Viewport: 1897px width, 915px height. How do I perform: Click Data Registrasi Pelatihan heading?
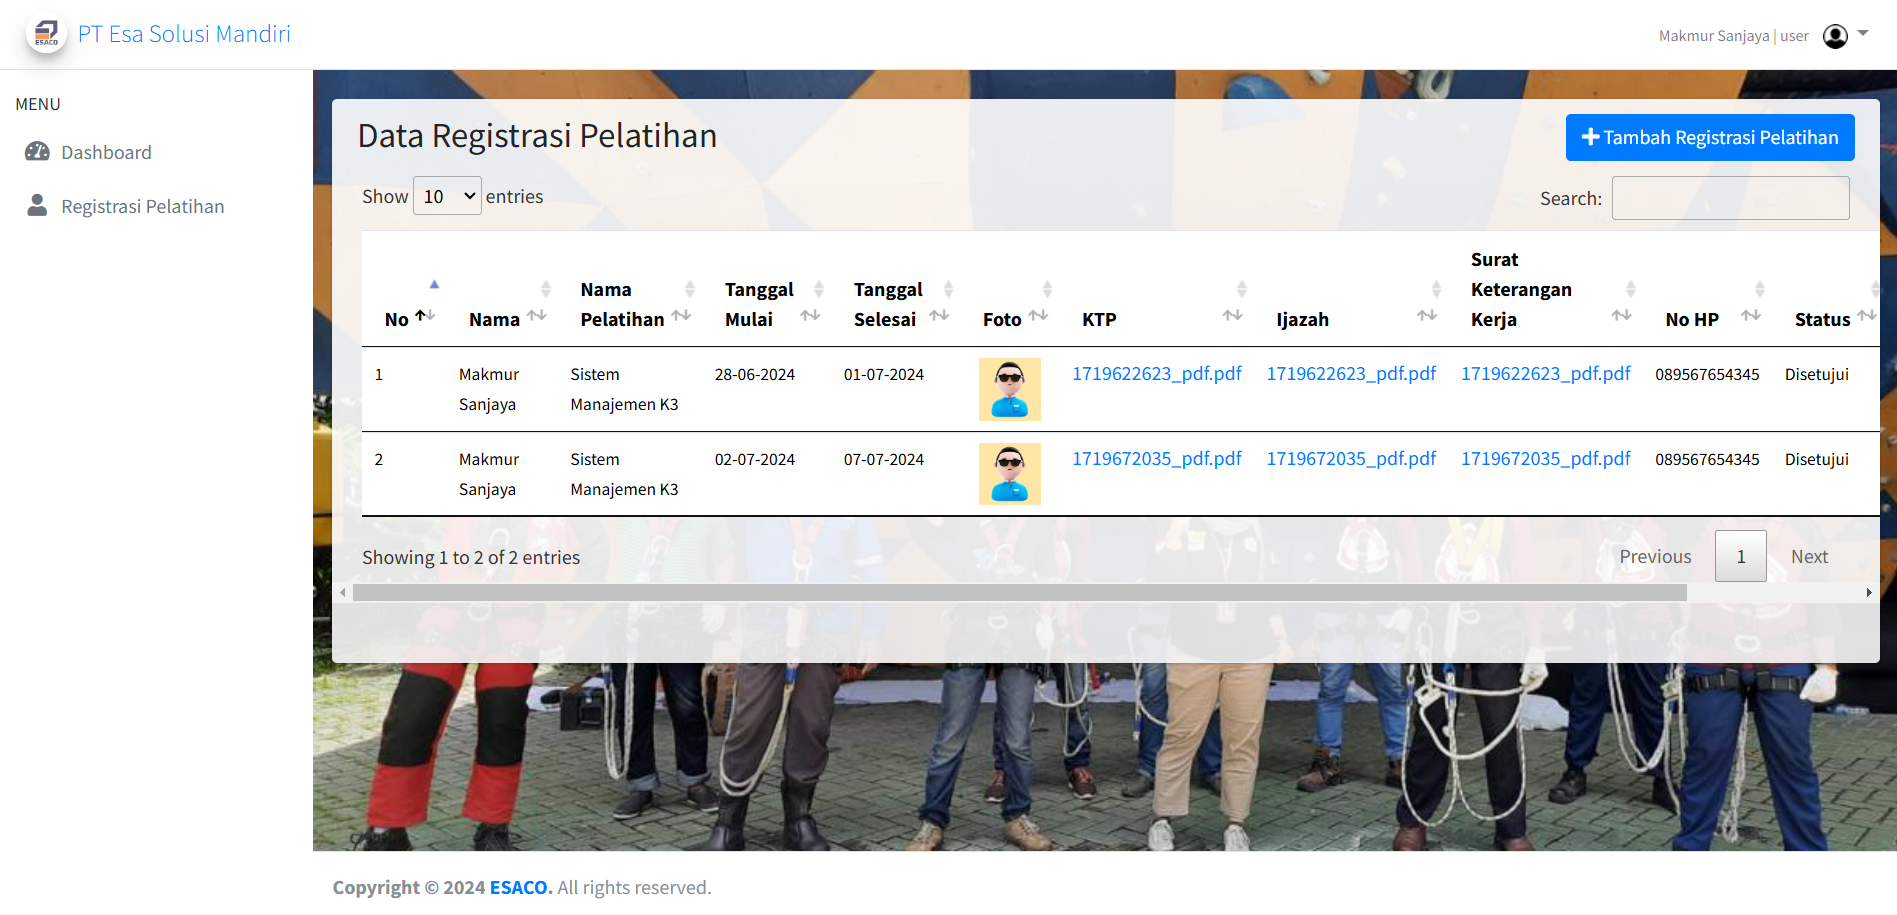tap(537, 135)
